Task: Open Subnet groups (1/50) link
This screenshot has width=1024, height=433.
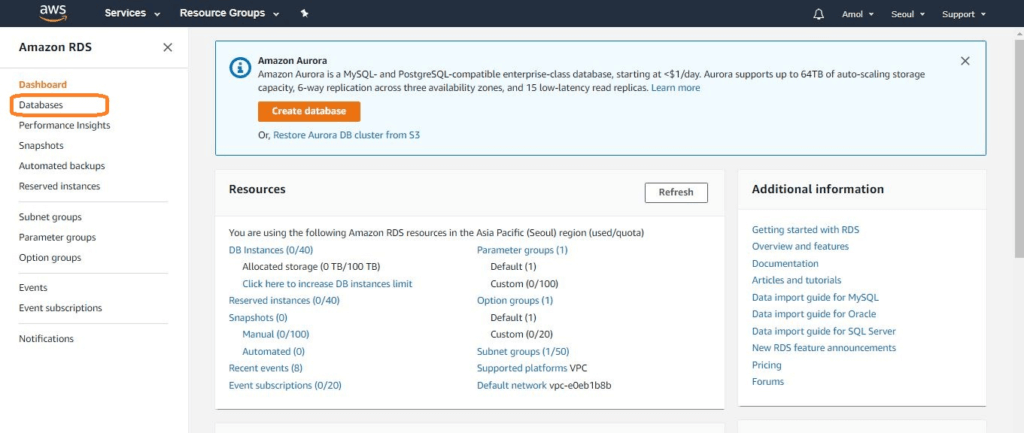Action: click(x=523, y=351)
